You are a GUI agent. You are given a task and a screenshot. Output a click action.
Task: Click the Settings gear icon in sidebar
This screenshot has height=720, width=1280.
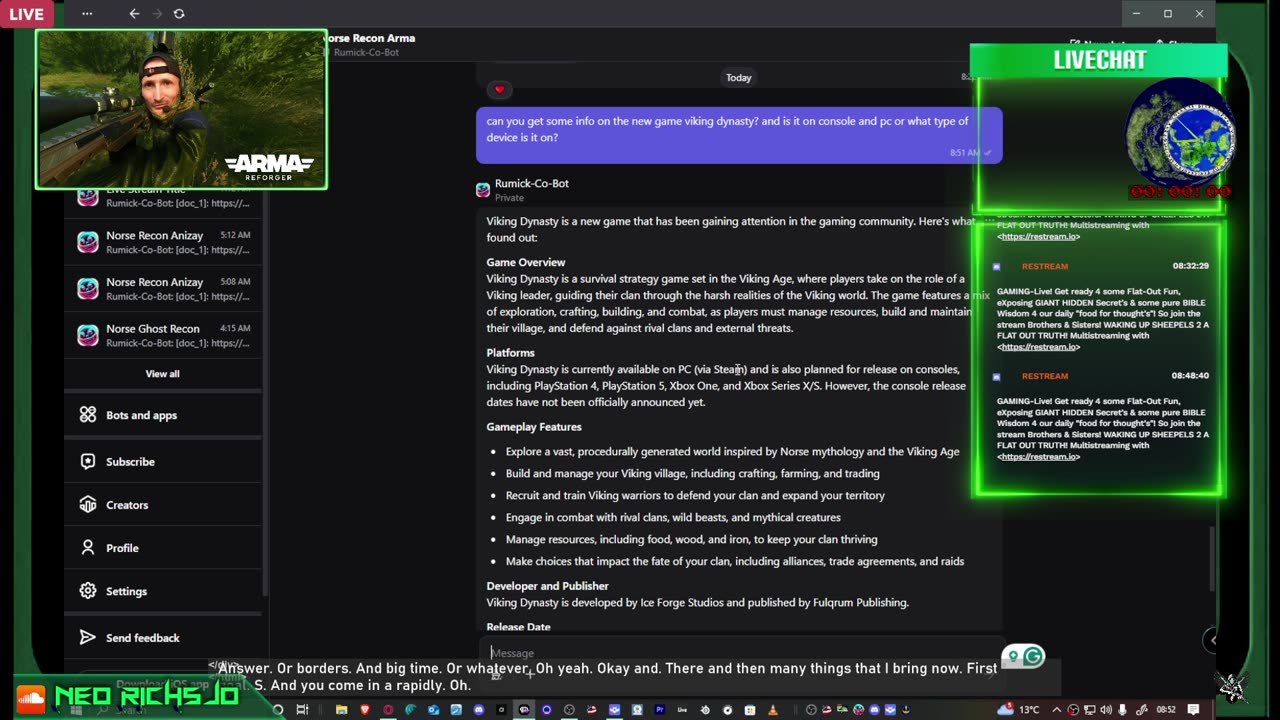[x=88, y=591]
